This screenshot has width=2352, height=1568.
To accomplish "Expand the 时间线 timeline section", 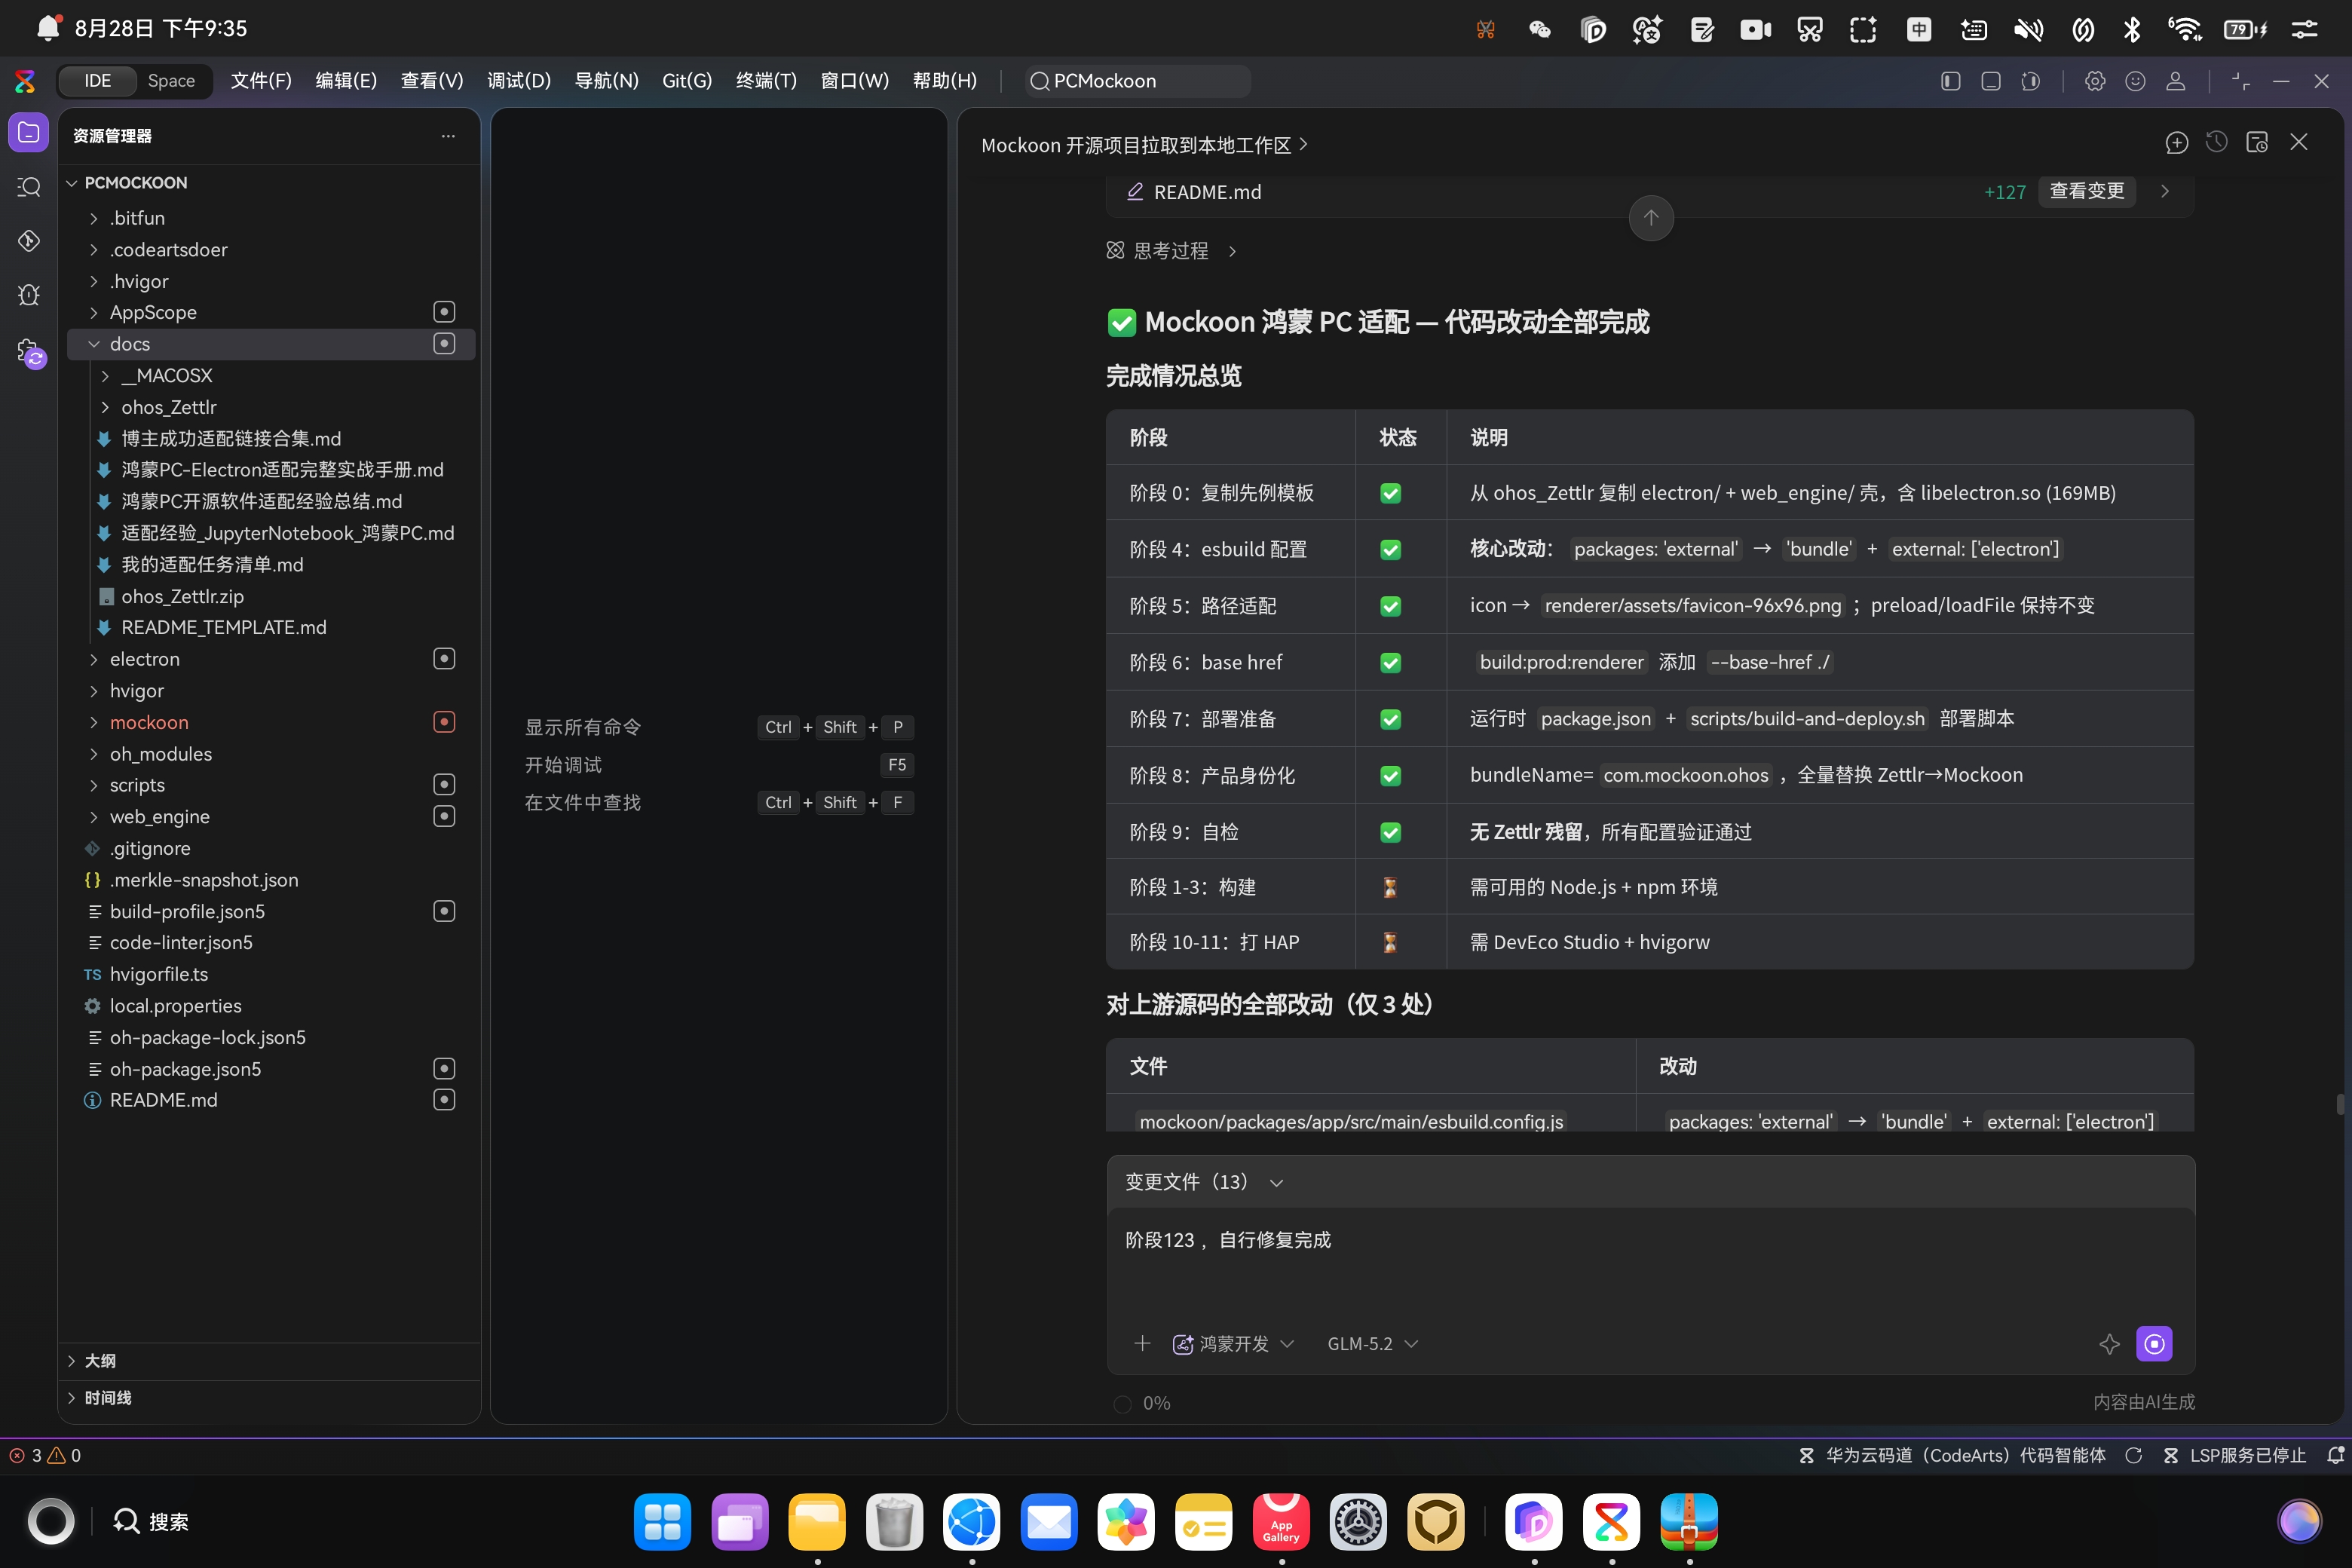I will 270,1398.
